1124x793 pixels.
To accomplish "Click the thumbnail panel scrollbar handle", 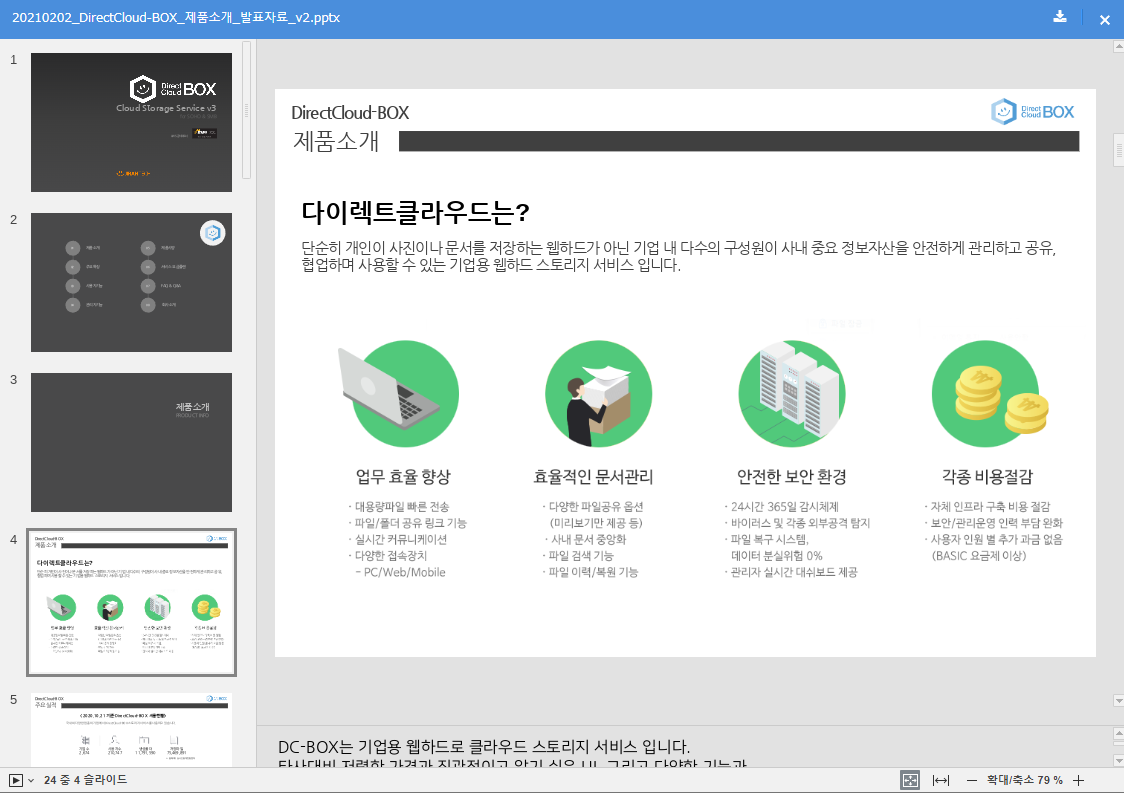I will [x=247, y=110].
